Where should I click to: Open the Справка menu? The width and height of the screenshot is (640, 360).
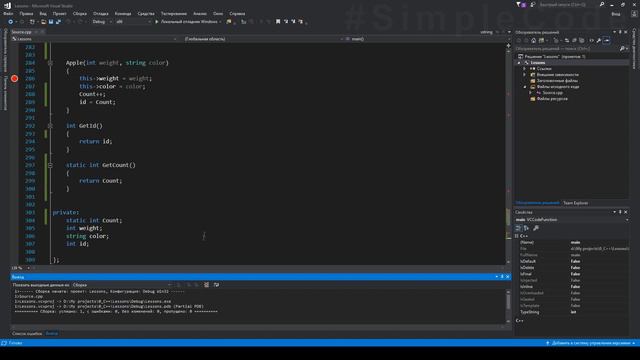[x=237, y=13]
